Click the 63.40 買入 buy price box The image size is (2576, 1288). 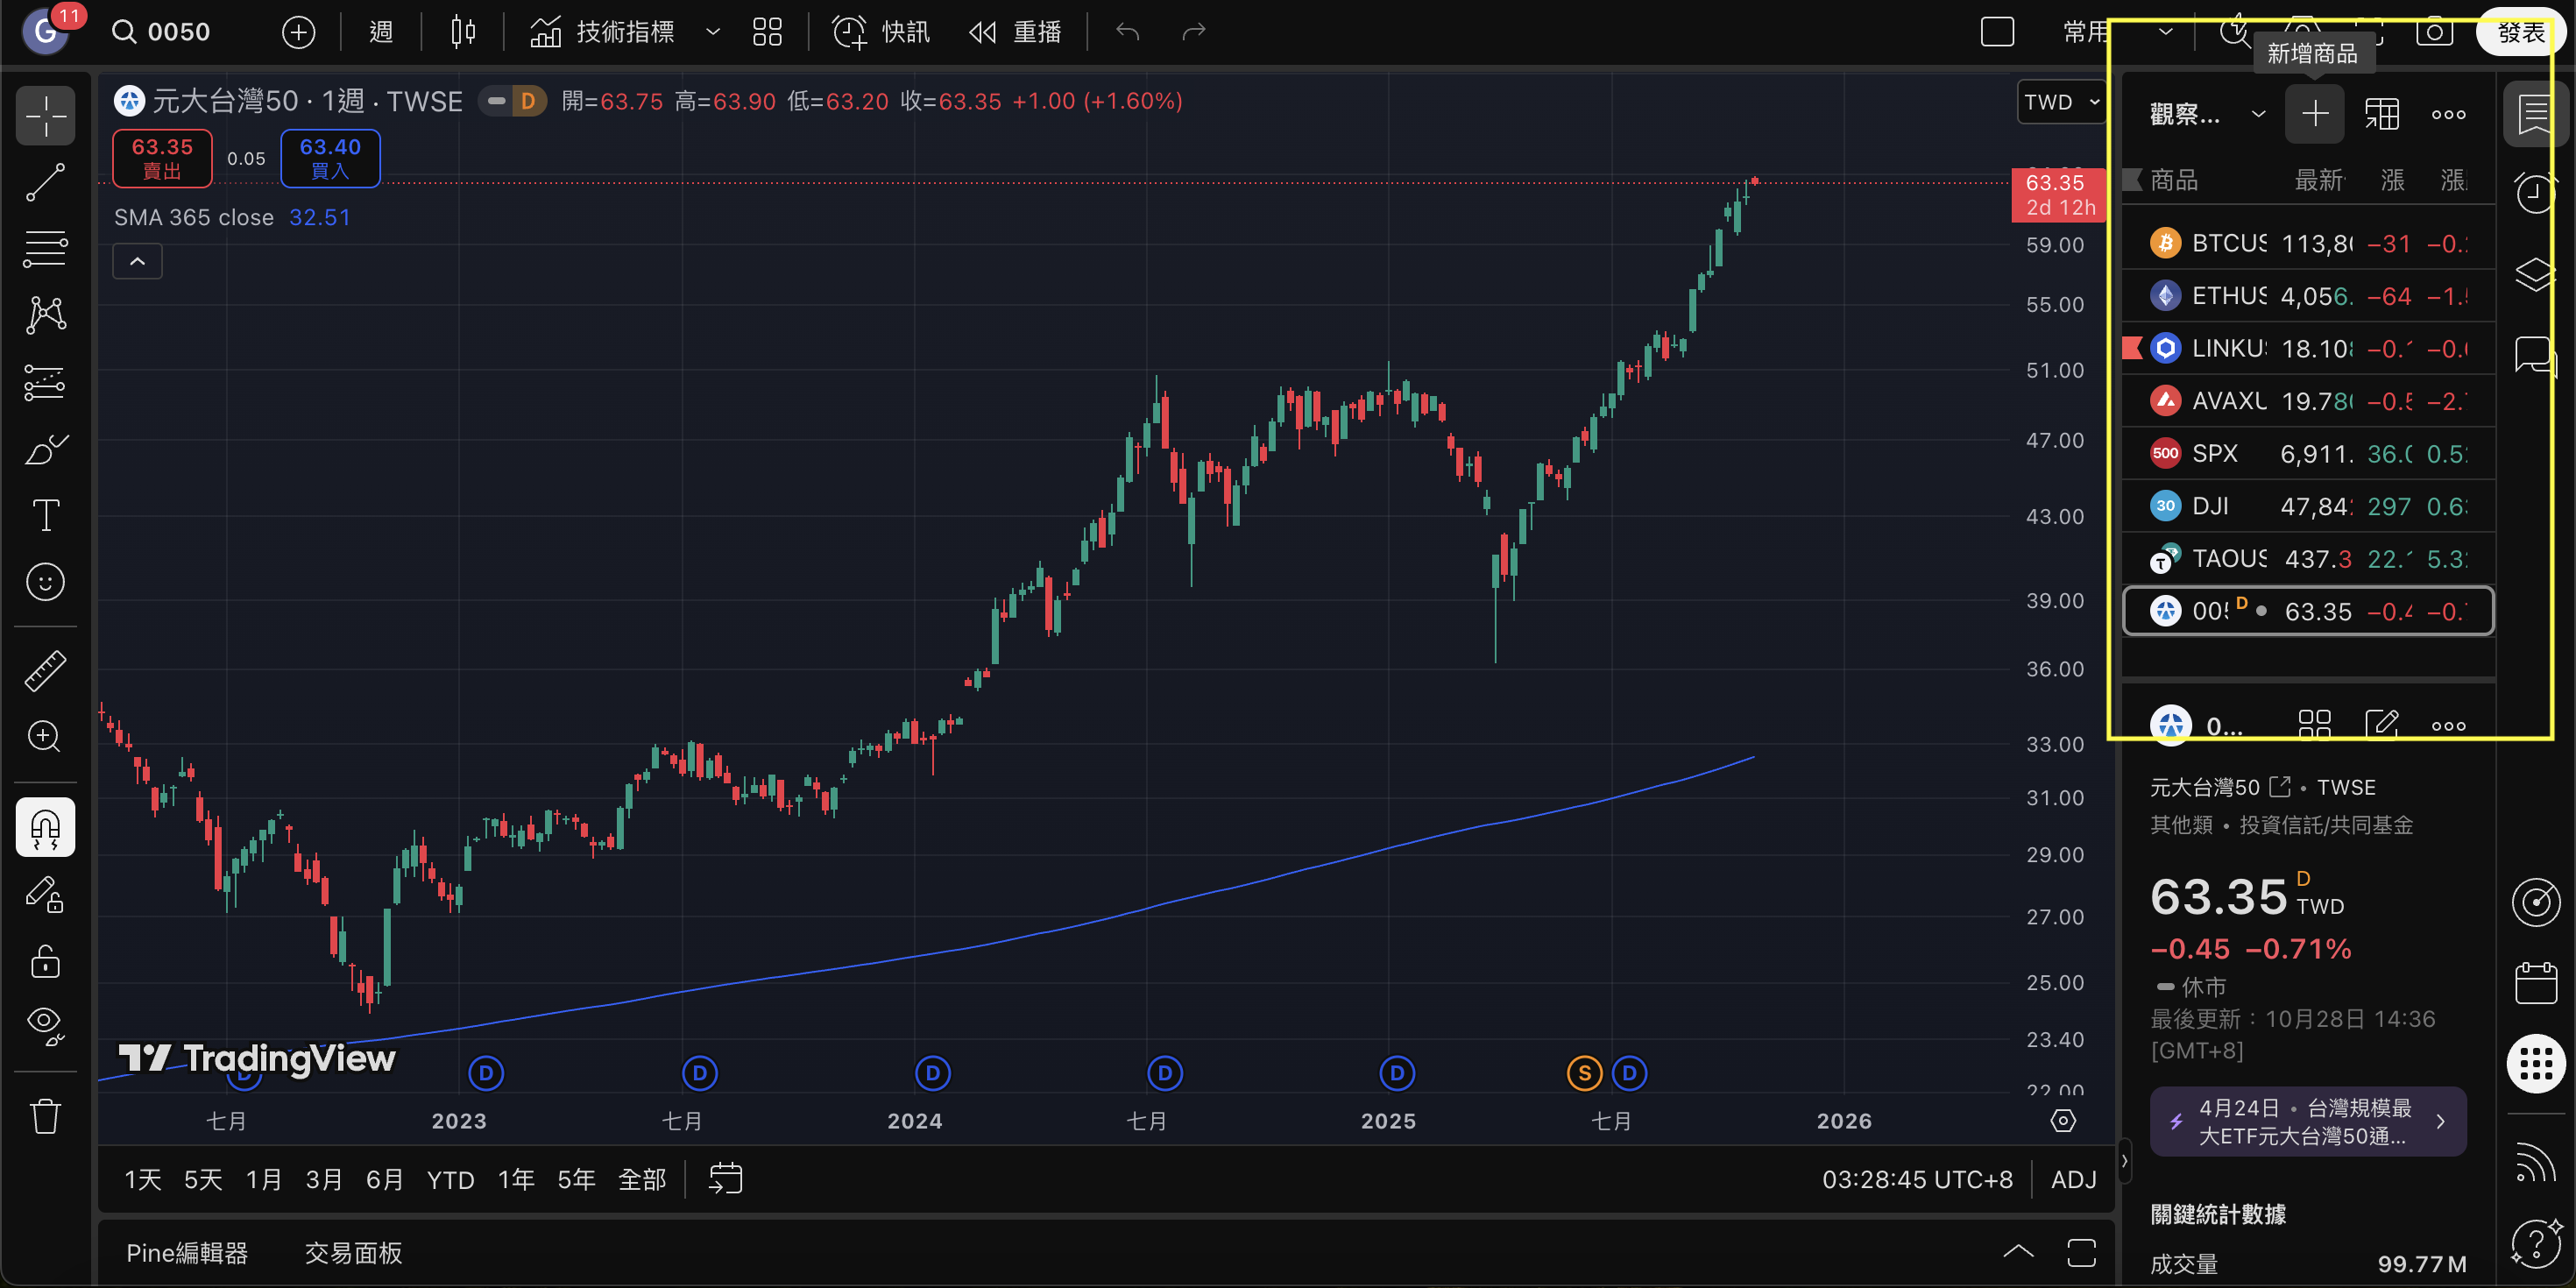click(x=330, y=158)
